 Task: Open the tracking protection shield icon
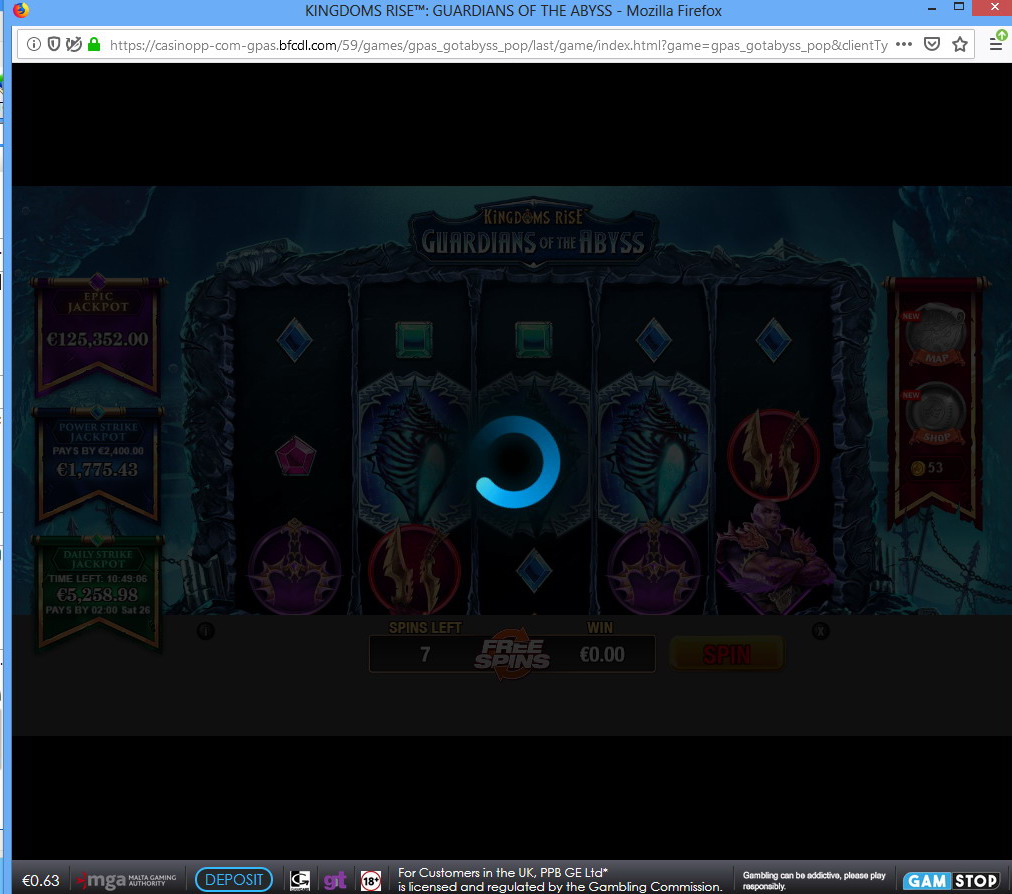coord(54,44)
